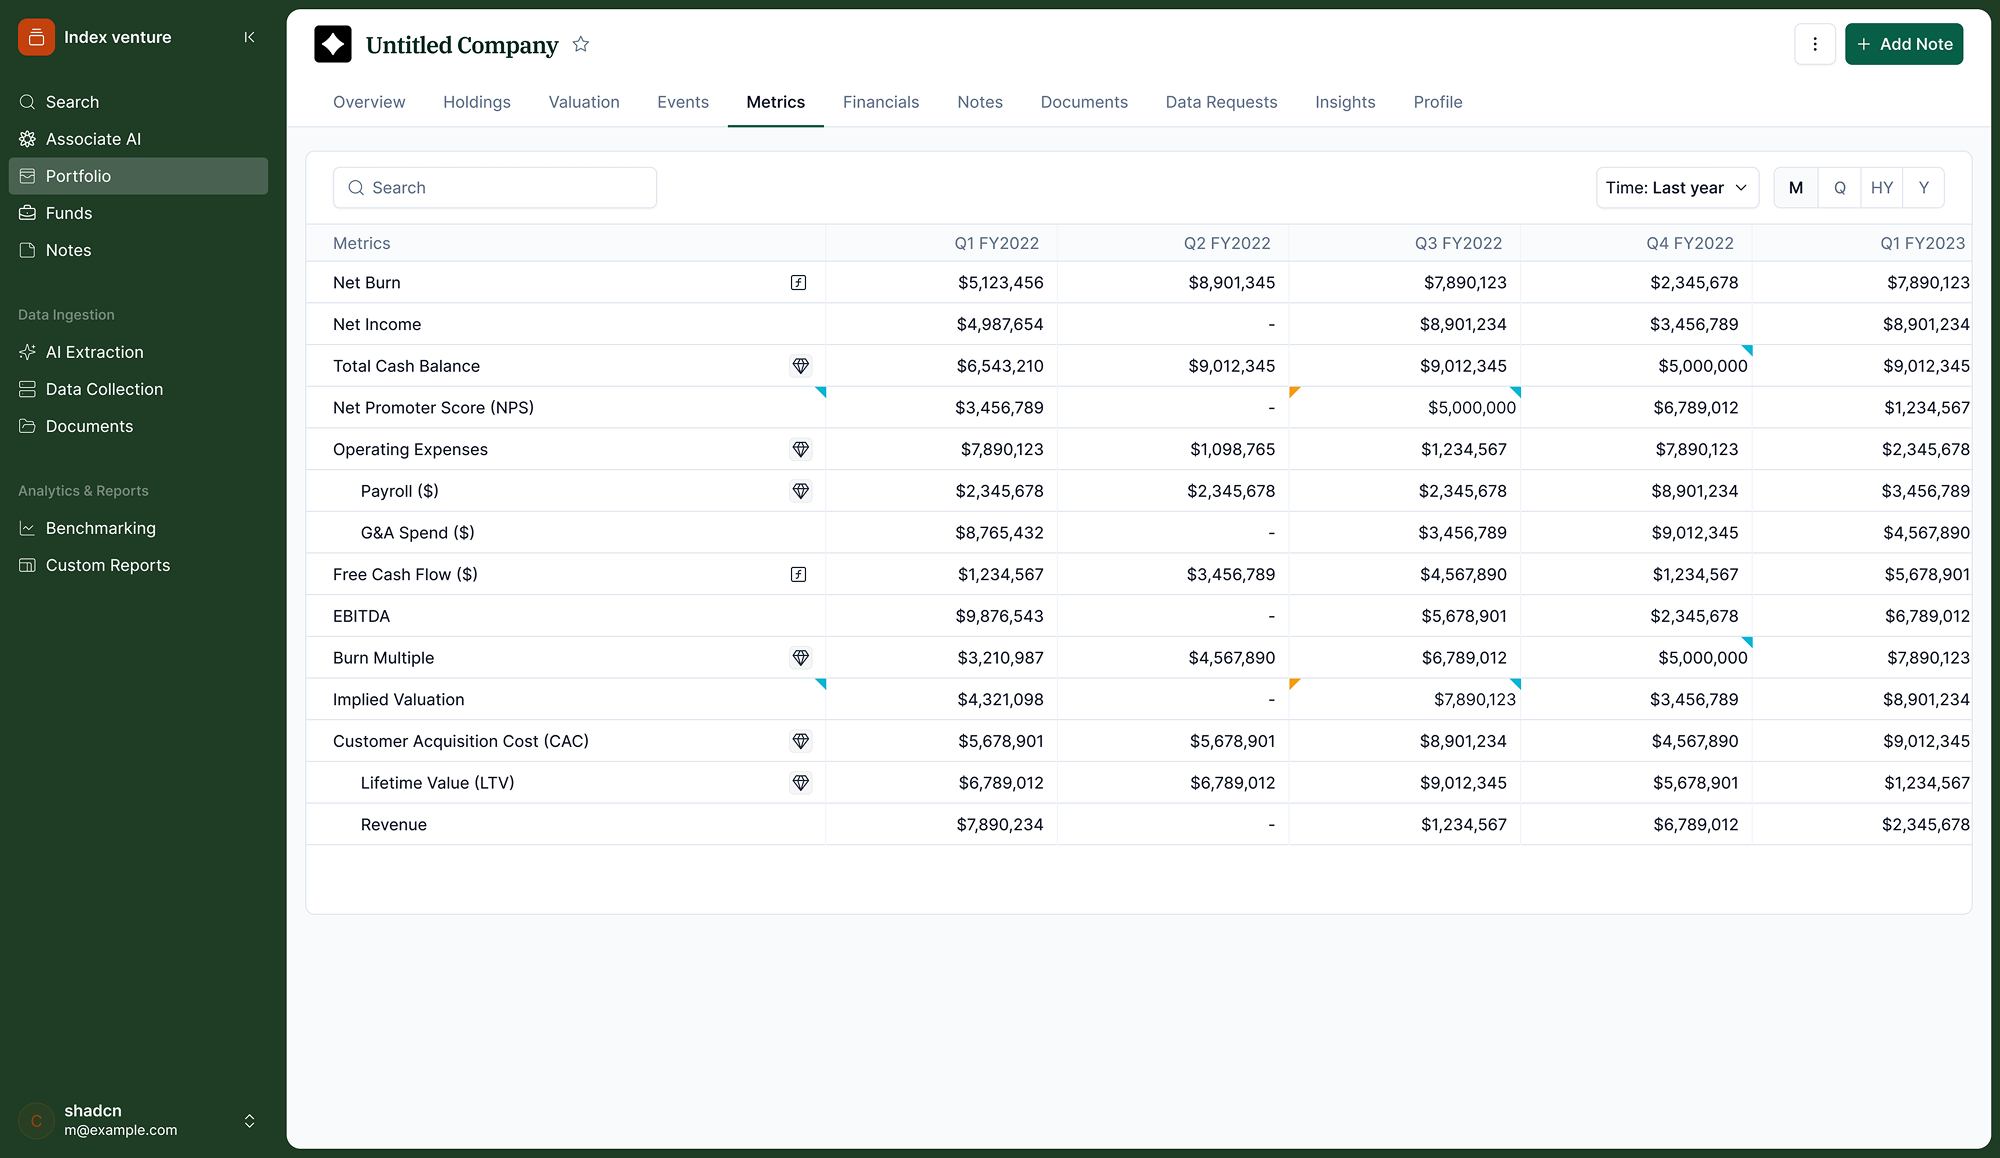This screenshot has height=1158, width=2000.
Task: Select the Q quarterly period toggle
Action: click(1839, 188)
